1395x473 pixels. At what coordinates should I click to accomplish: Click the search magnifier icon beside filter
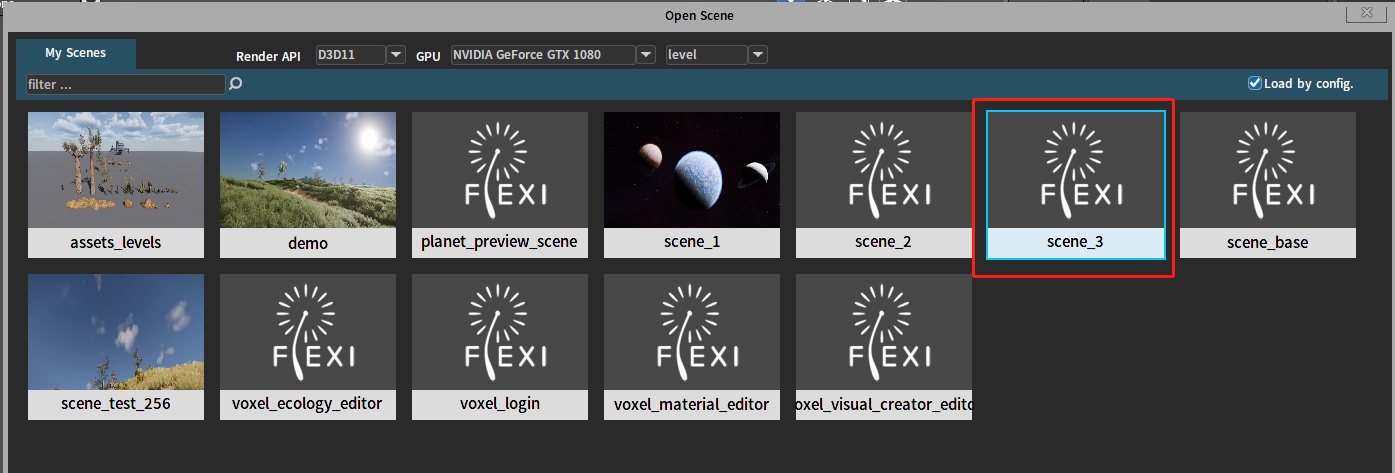click(236, 85)
